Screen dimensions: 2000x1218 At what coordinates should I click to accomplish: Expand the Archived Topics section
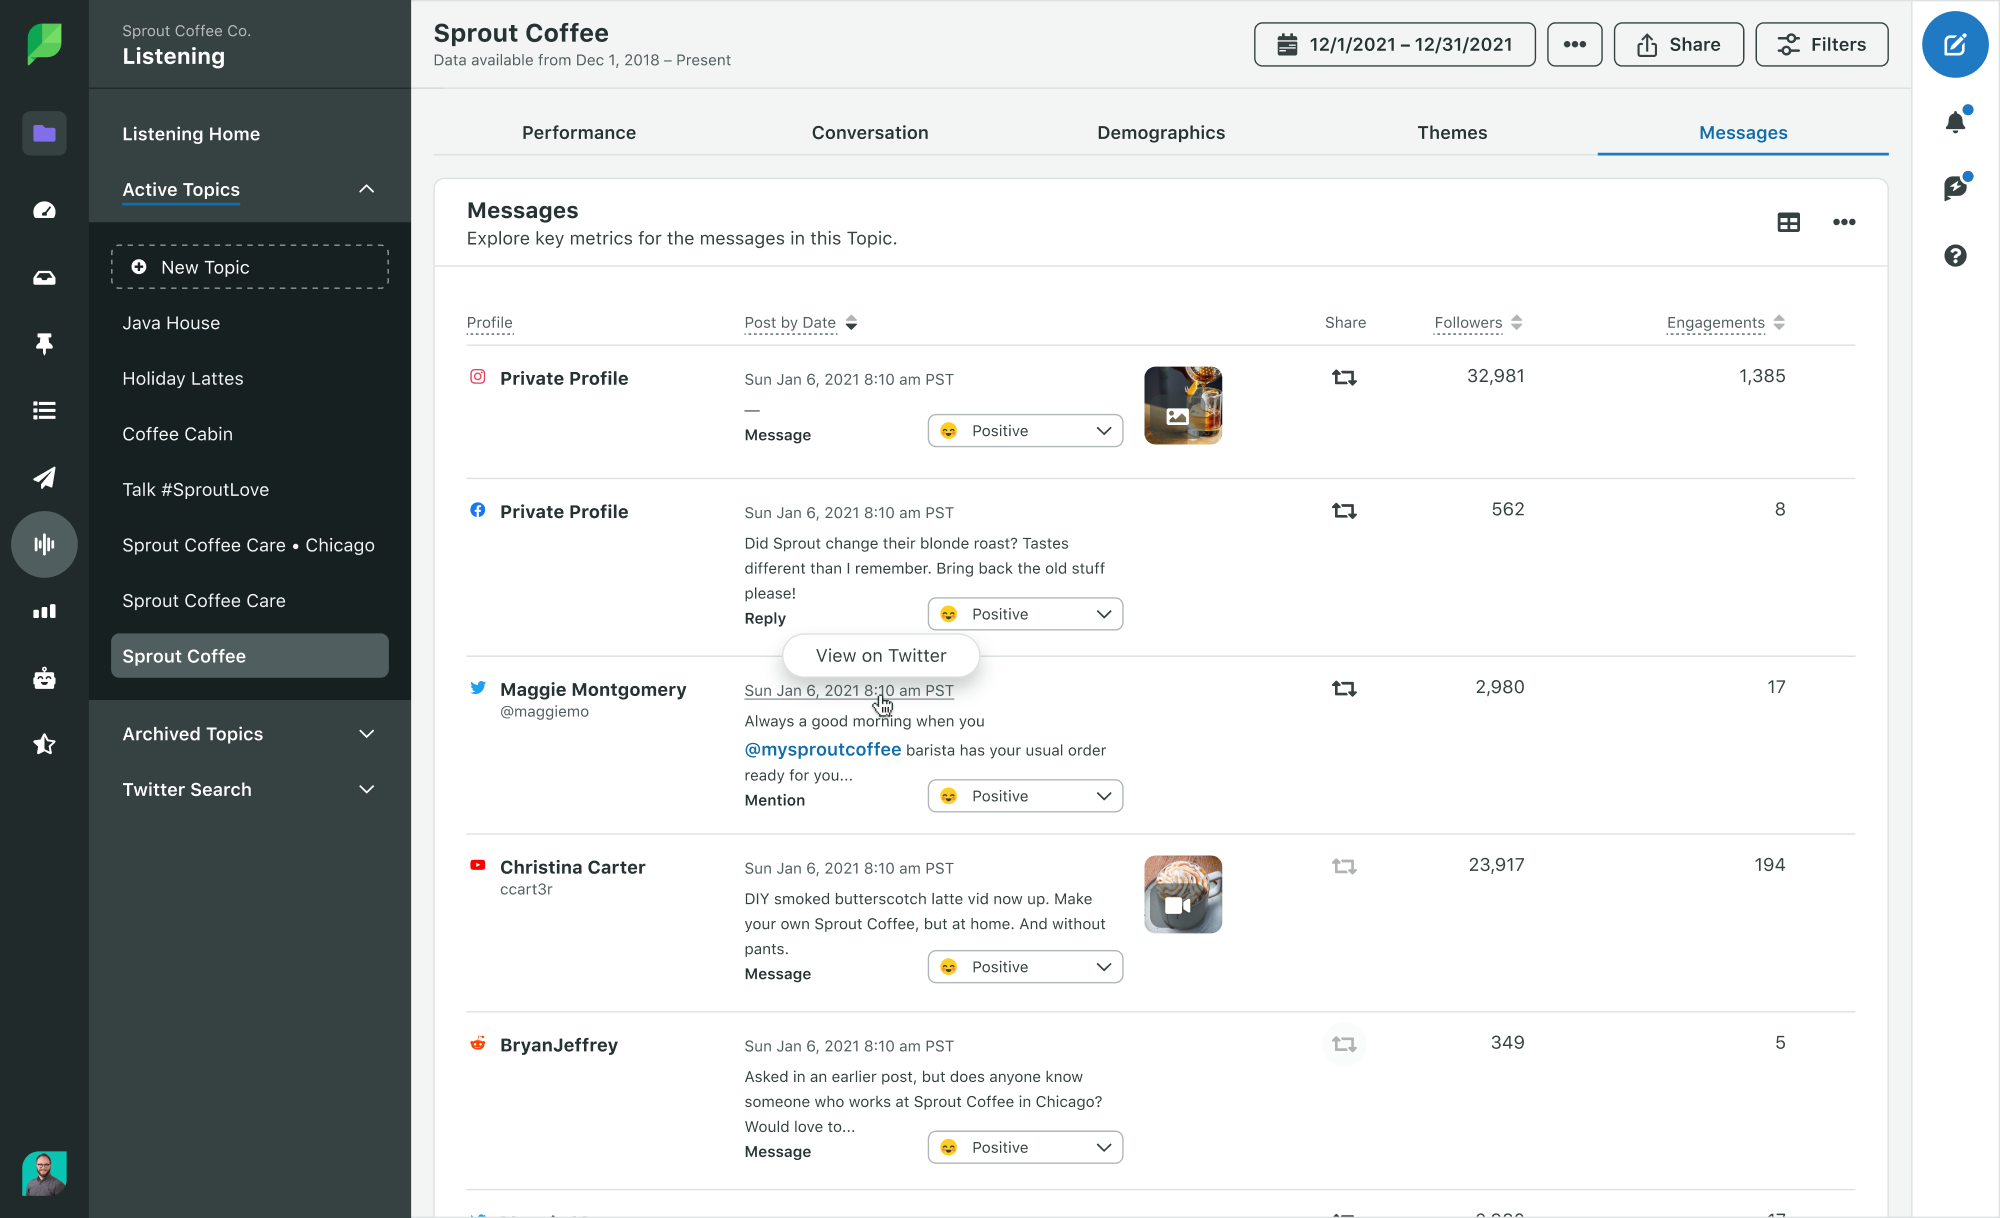(366, 734)
